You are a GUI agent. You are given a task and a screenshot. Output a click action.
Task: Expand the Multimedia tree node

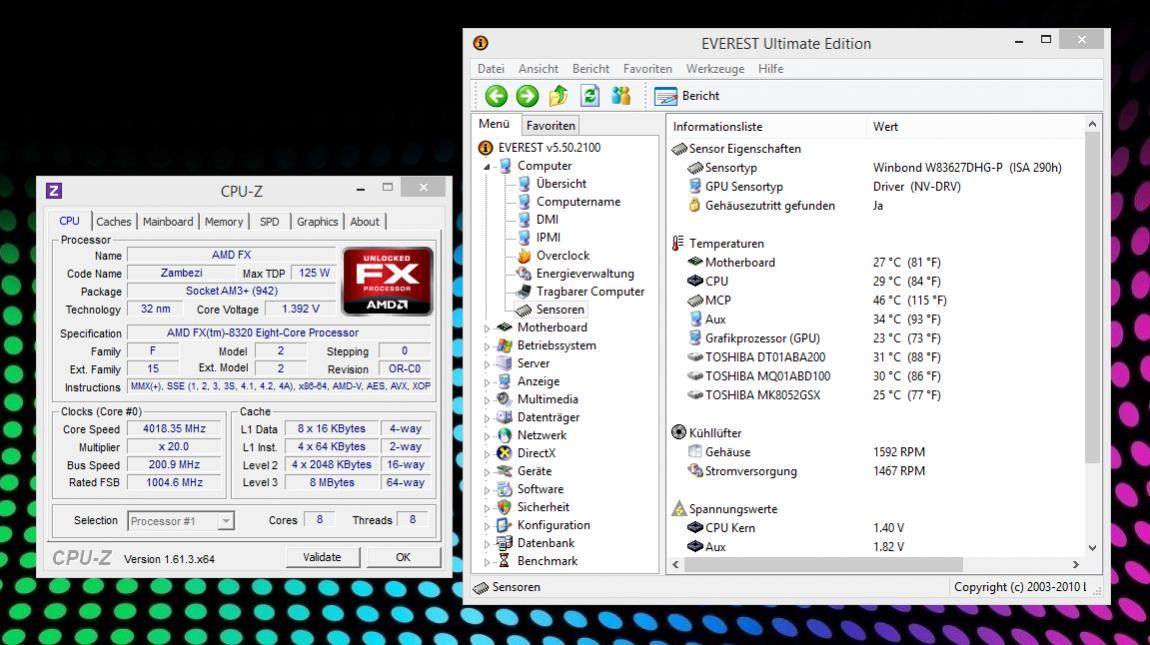(486, 400)
